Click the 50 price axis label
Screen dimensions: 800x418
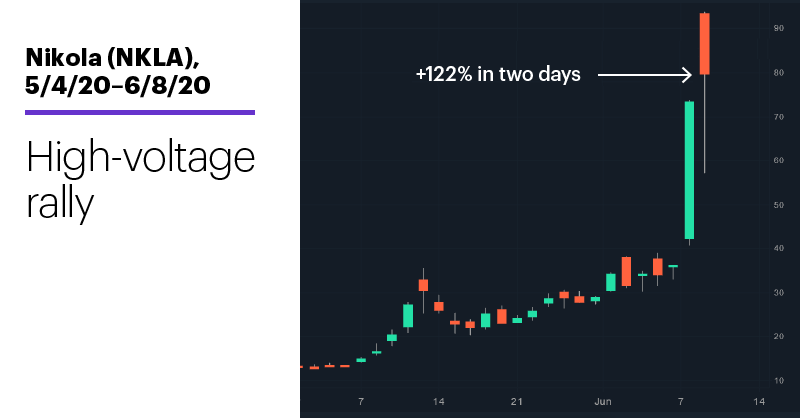click(x=779, y=205)
